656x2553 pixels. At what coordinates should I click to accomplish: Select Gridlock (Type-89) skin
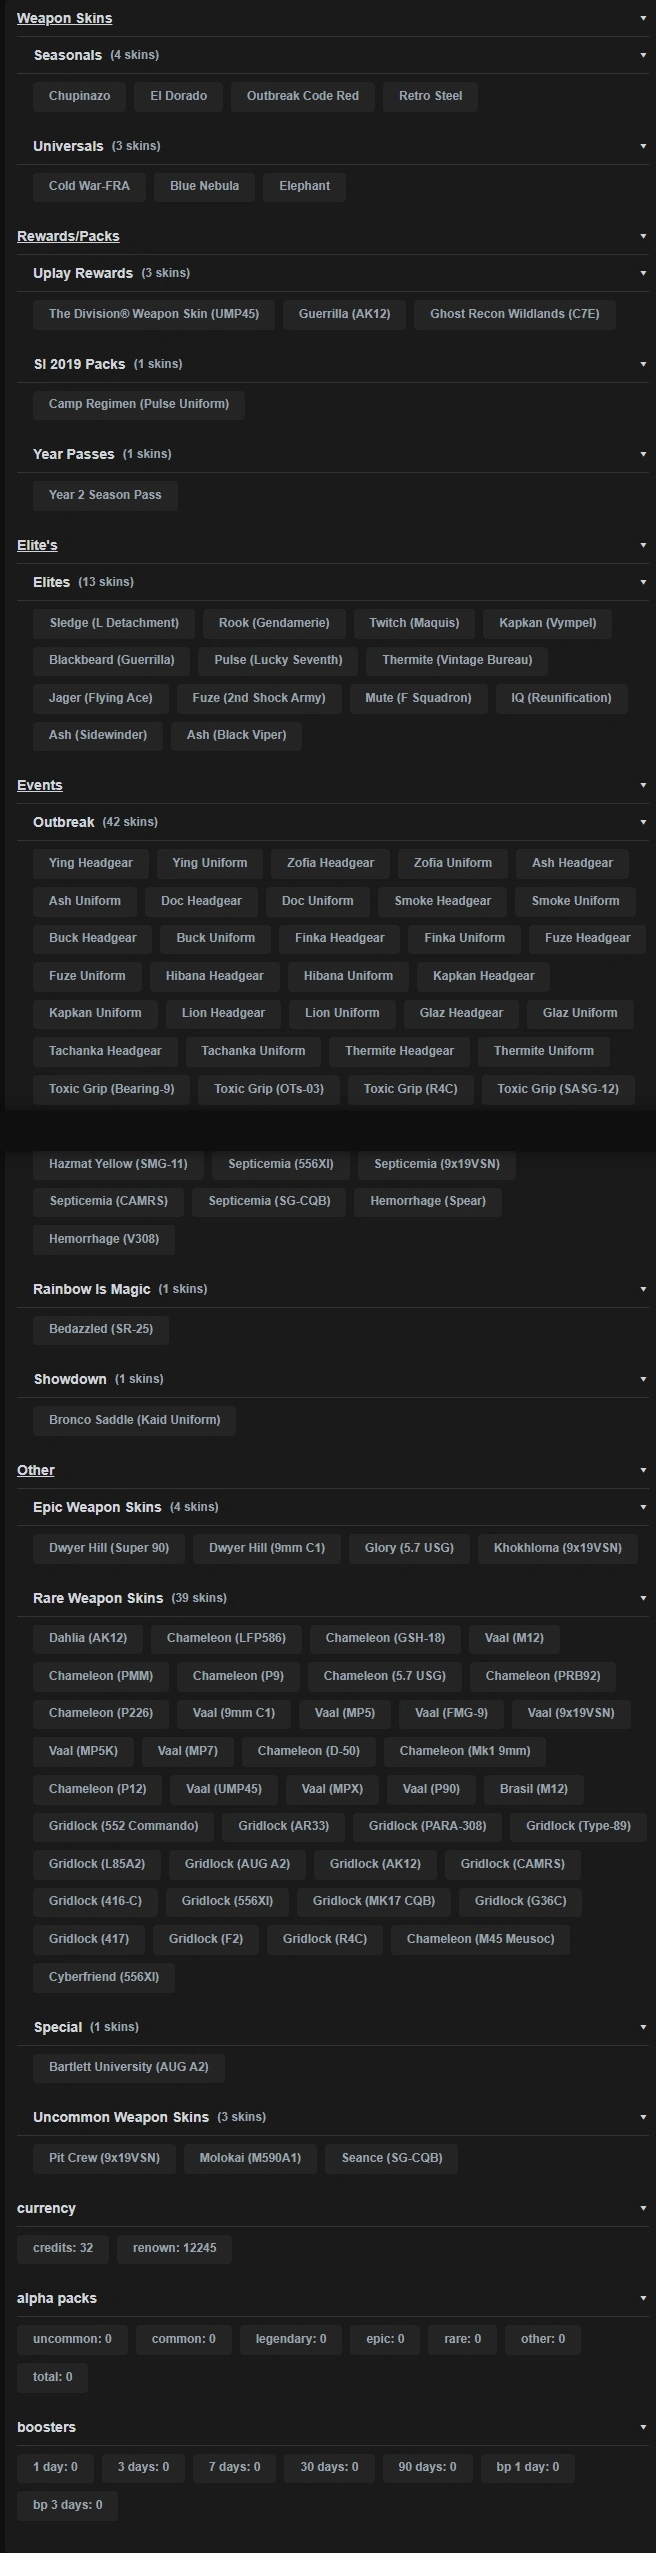click(x=578, y=1826)
